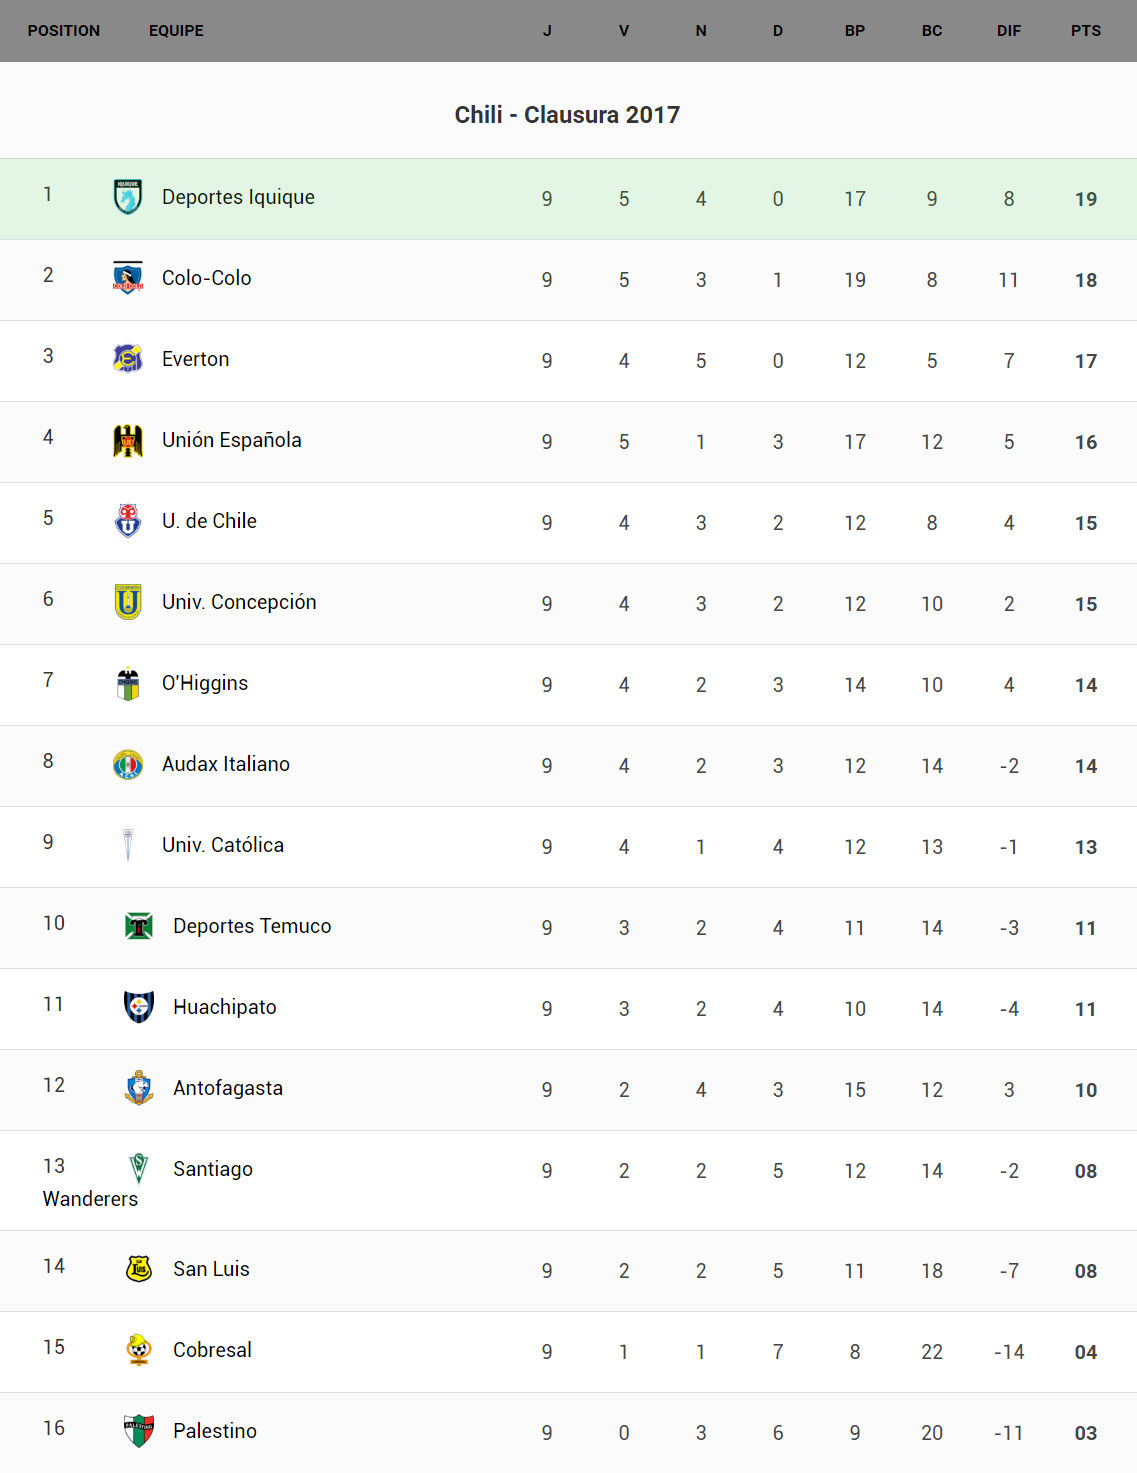The width and height of the screenshot is (1137, 1473).
Task: Click the Cobresal club logo
Action: click(x=139, y=1350)
